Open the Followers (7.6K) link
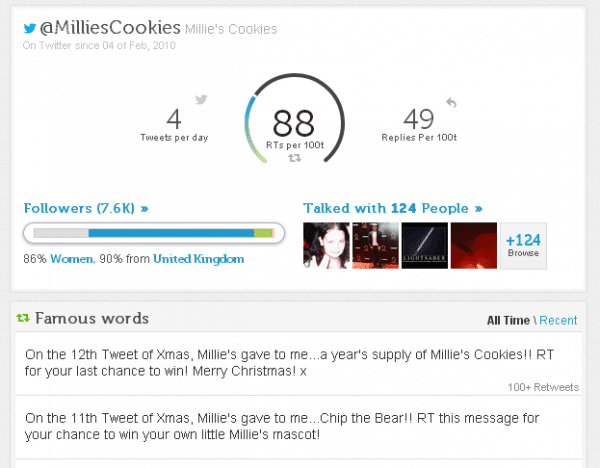 pos(86,209)
